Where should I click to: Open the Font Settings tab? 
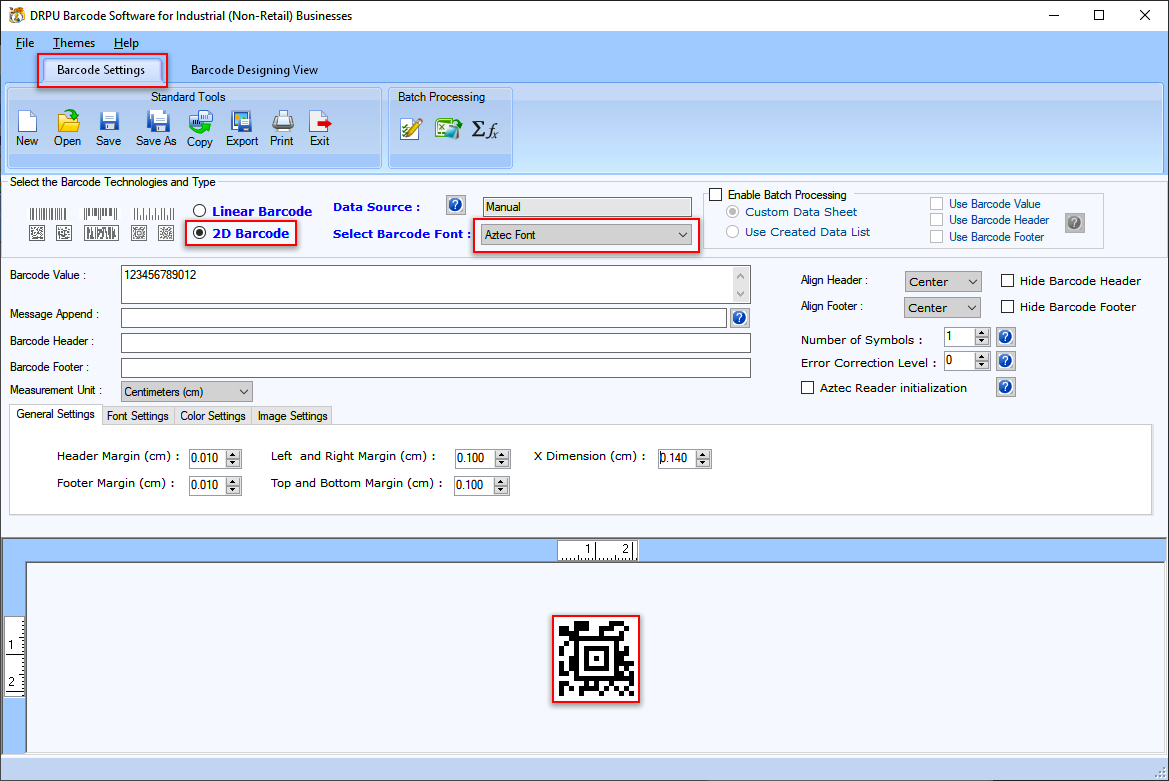[x=137, y=416]
